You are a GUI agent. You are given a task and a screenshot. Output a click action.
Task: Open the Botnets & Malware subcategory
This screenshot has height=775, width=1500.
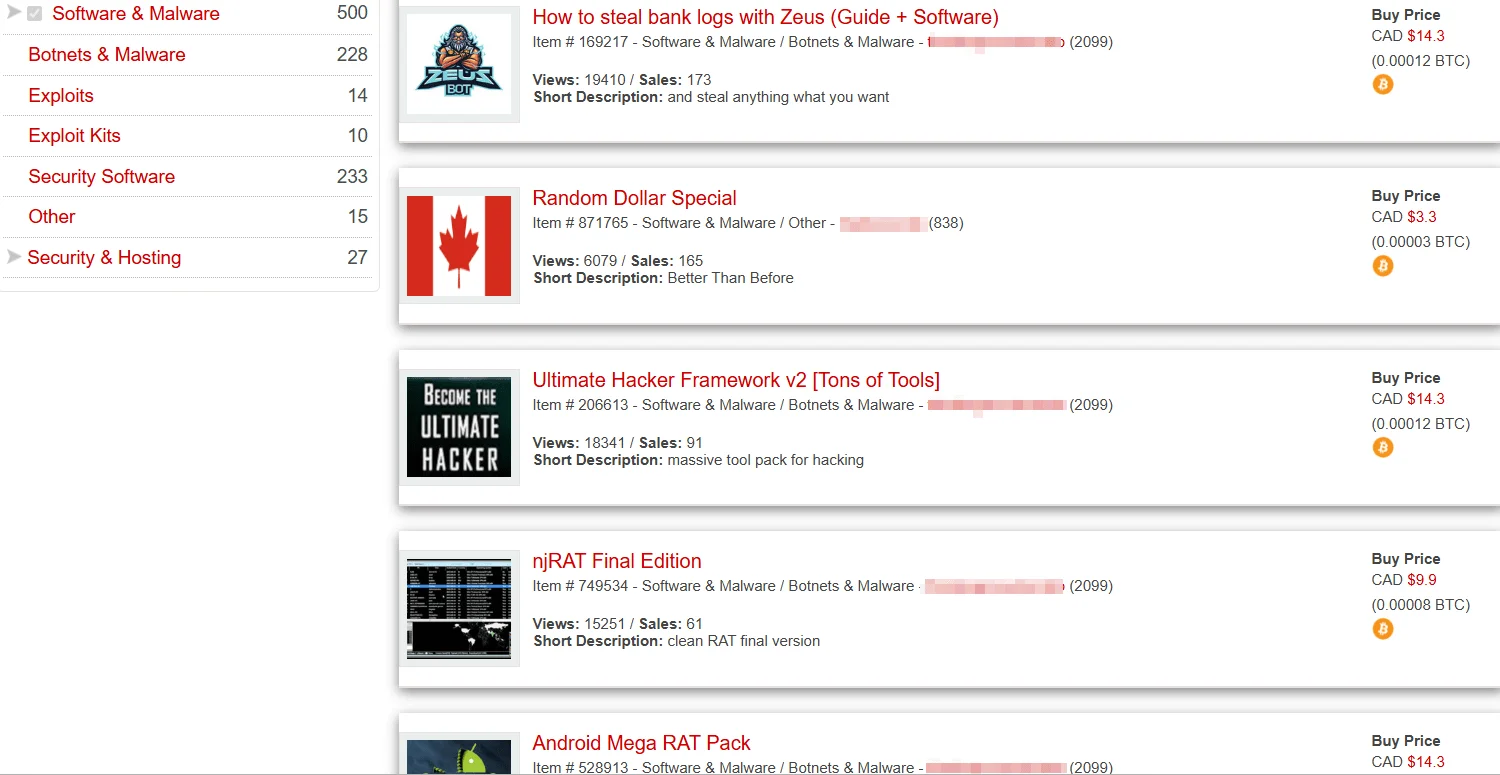(x=107, y=55)
